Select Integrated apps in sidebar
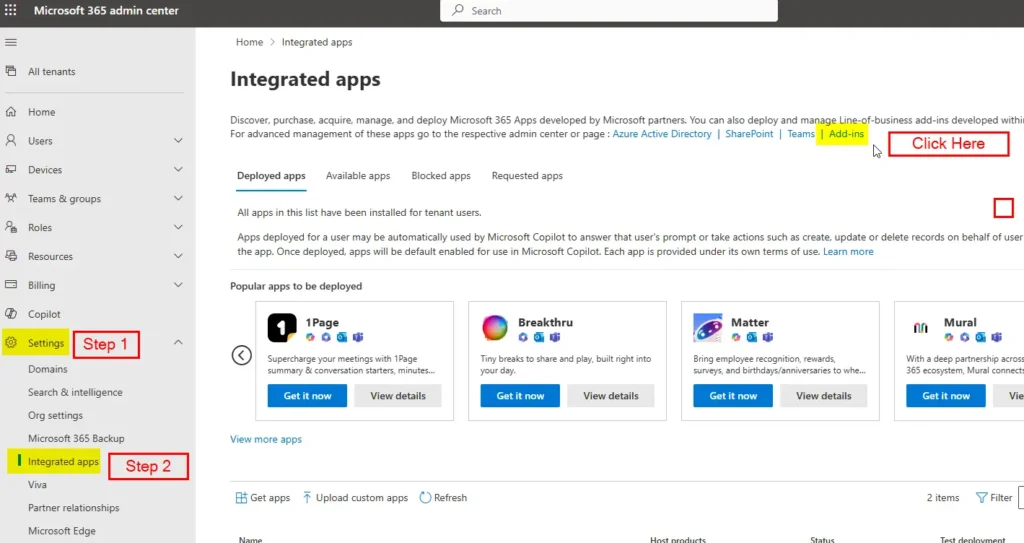The image size is (1024, 543). 63,462
